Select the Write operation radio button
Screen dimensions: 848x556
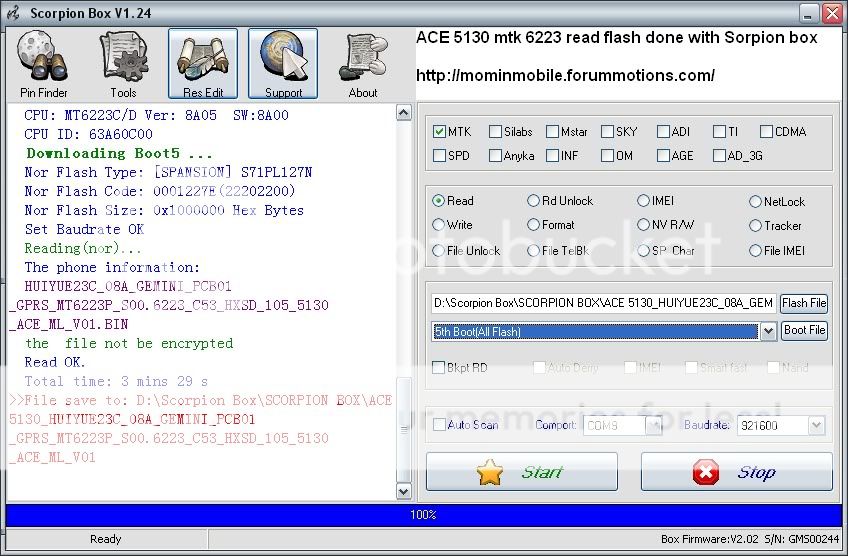(x=438, y=224)
